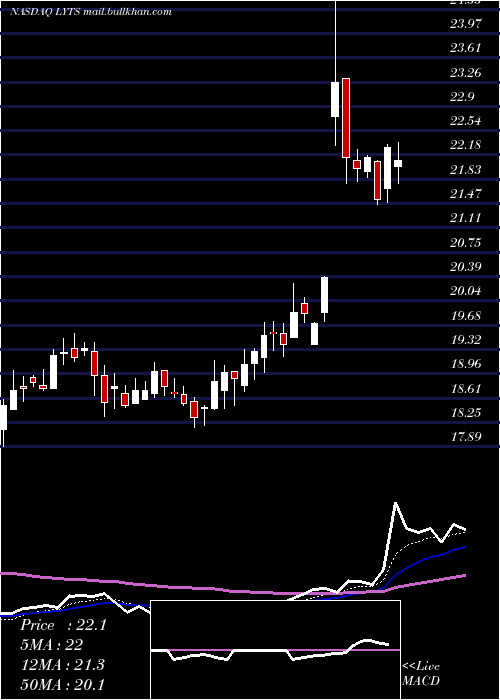Click the 22.9 price axis label
Image resolution: width=500 pixels, height=700 pixels.
pyautogui.click(x=462, y=96)
